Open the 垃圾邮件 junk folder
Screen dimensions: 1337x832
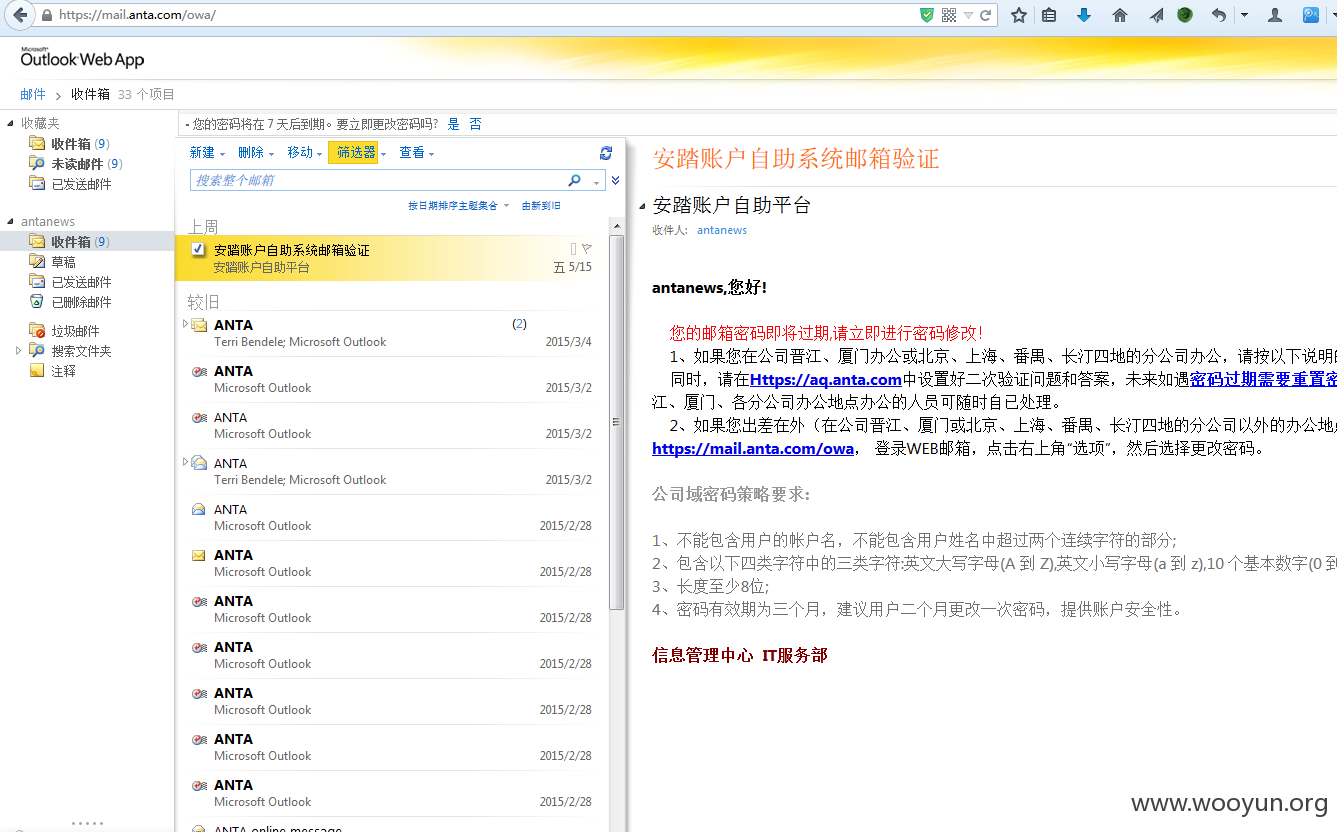pyautogui.click(x=75, y=331)
